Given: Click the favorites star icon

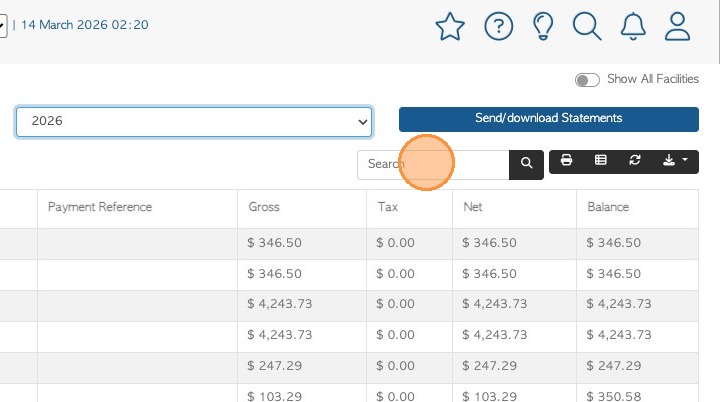Looking at the screenshot, I should (451, 27).
